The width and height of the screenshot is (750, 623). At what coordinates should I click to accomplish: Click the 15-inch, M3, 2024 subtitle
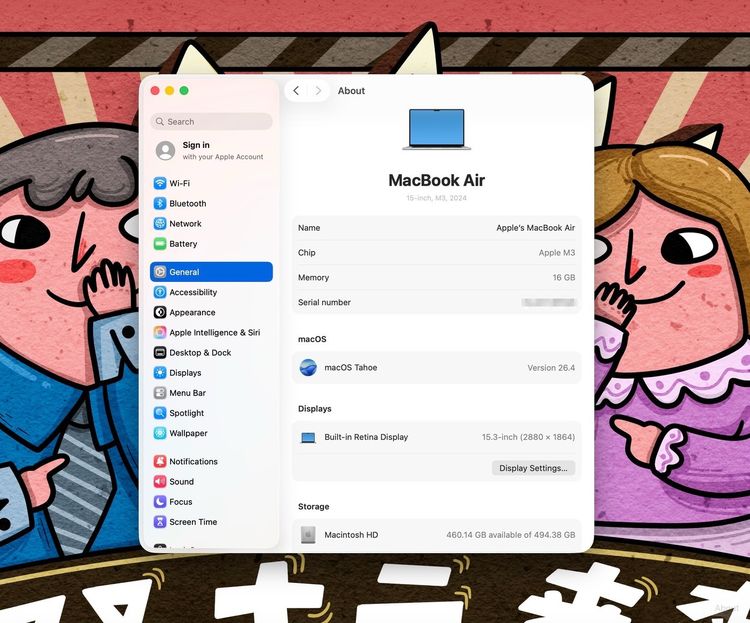pyautogui.click(x=436, y=198)
